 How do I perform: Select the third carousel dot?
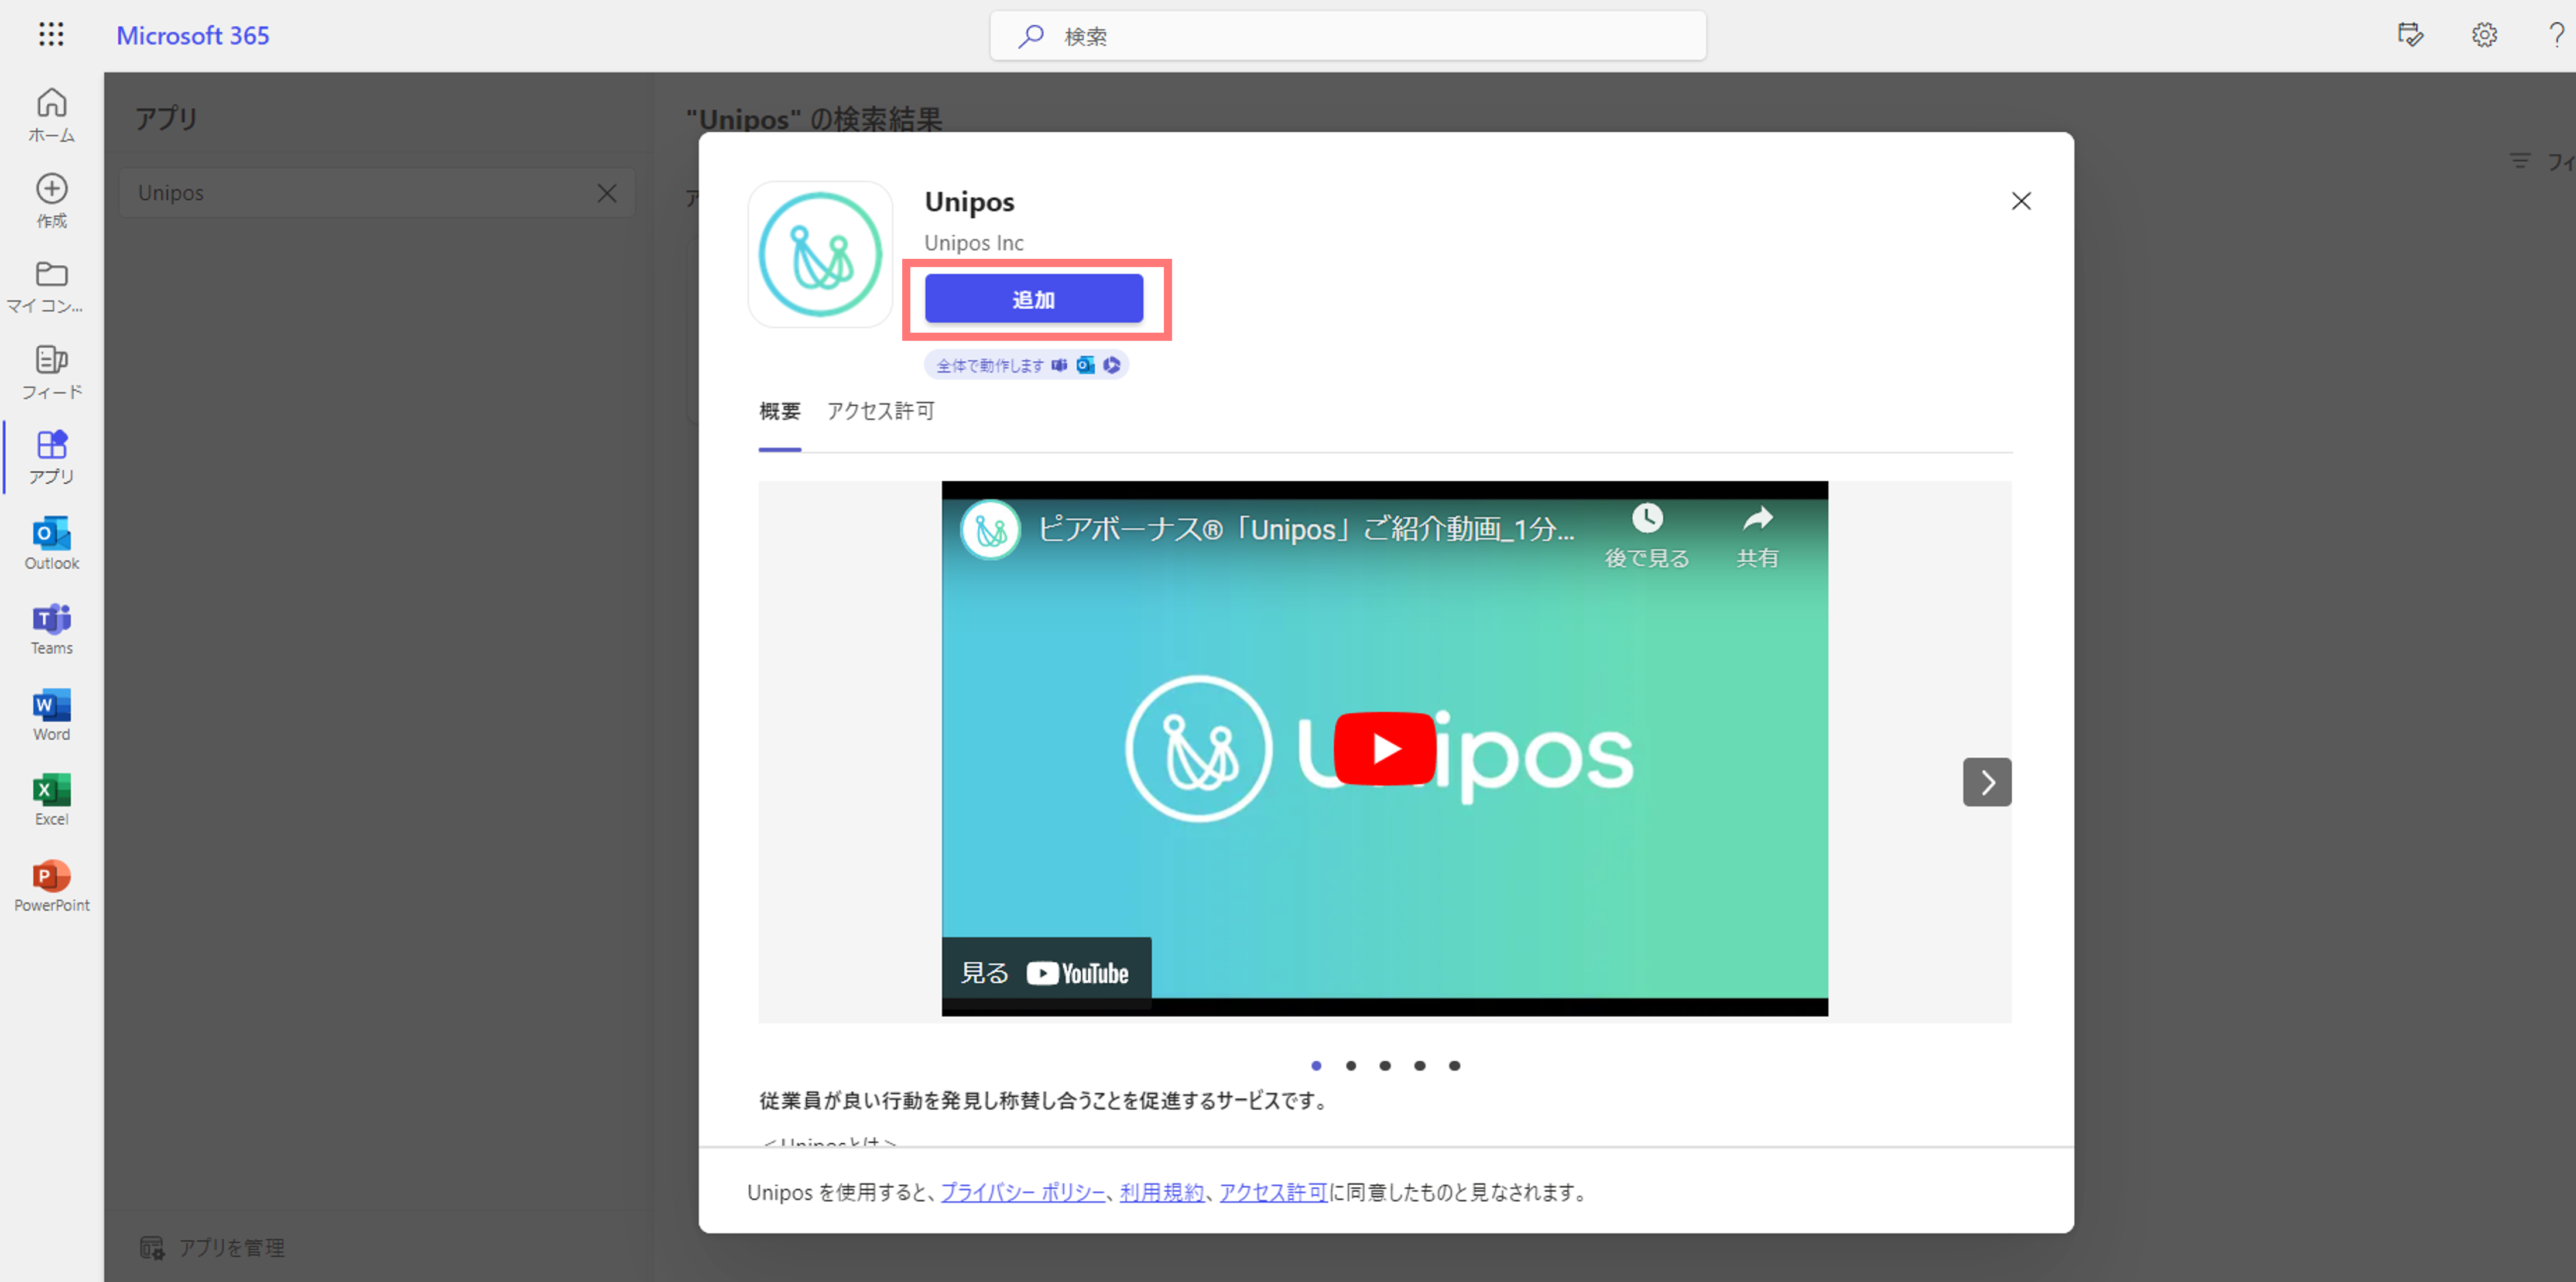(1385, 1065)
